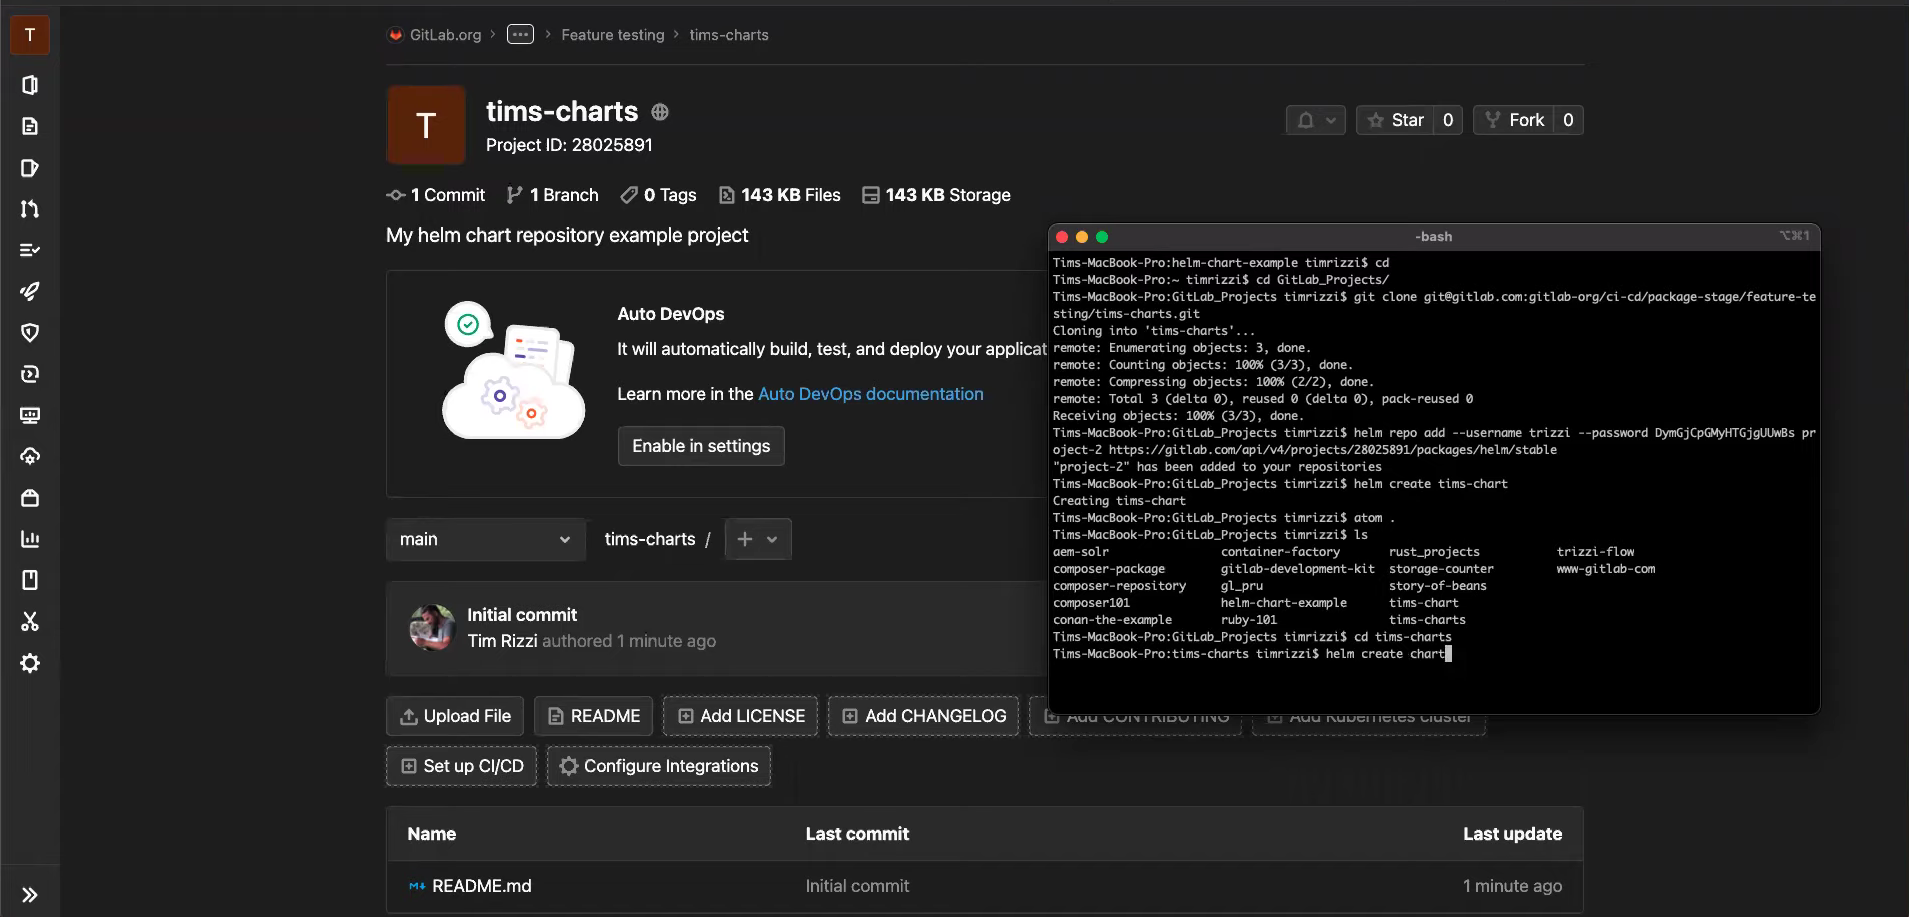This screenshot has width=1909, height=917.
Task: Open 1 Branch link
Action: pos(553,195)
